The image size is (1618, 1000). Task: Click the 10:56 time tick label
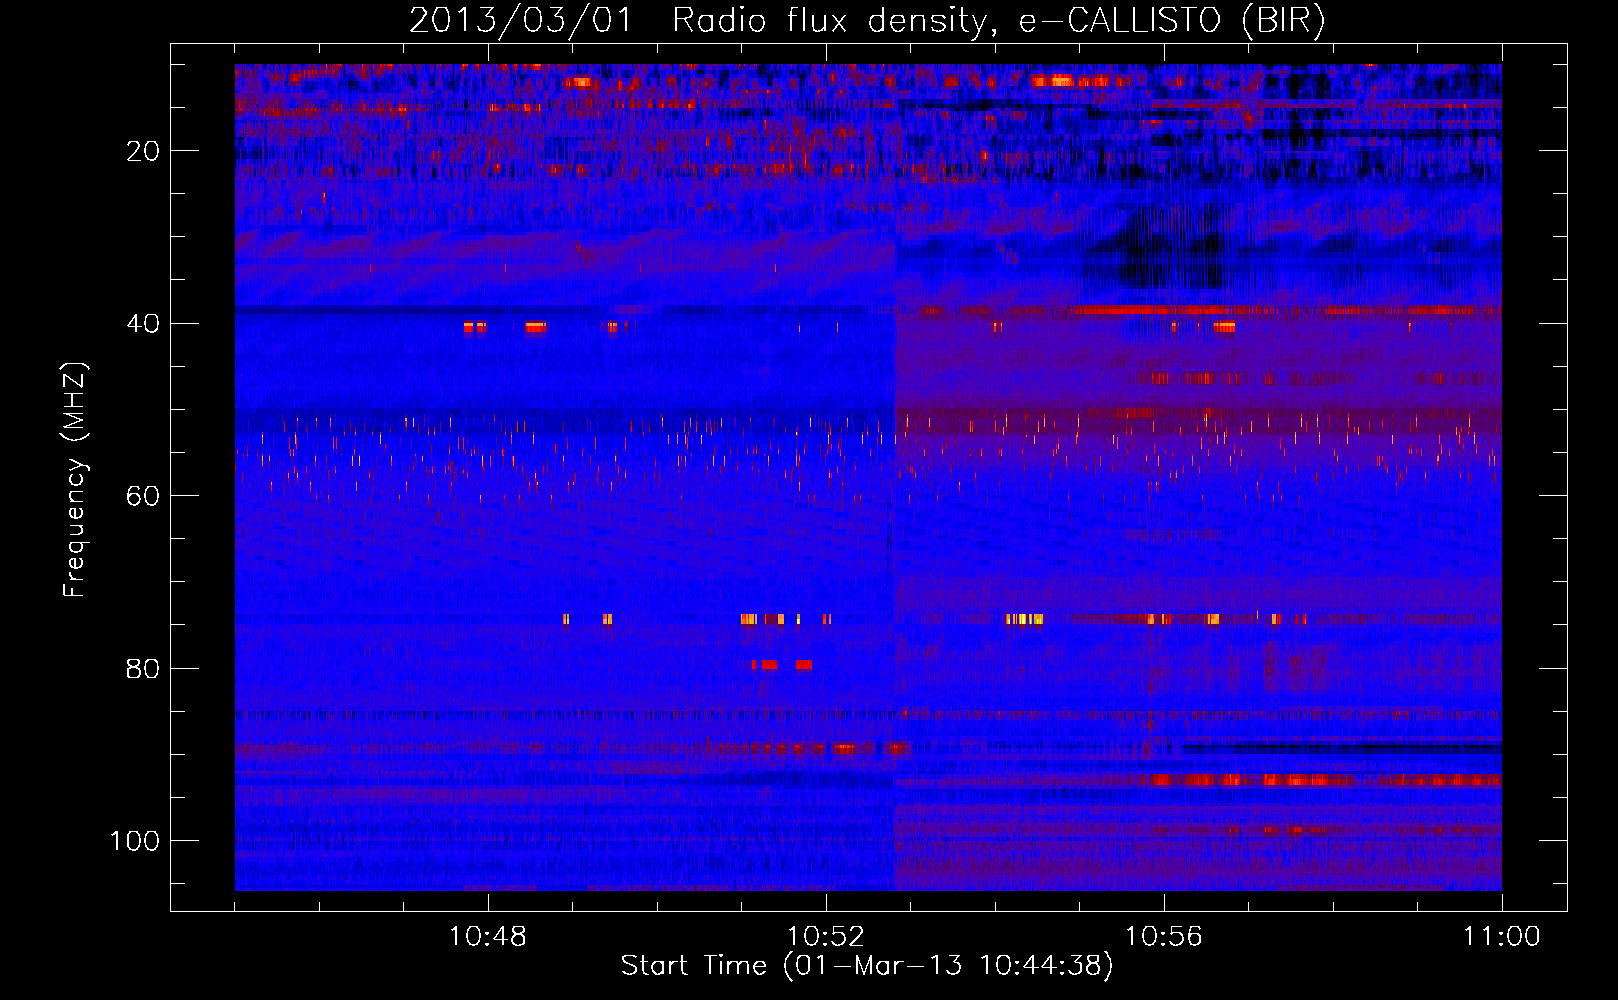1164,937
